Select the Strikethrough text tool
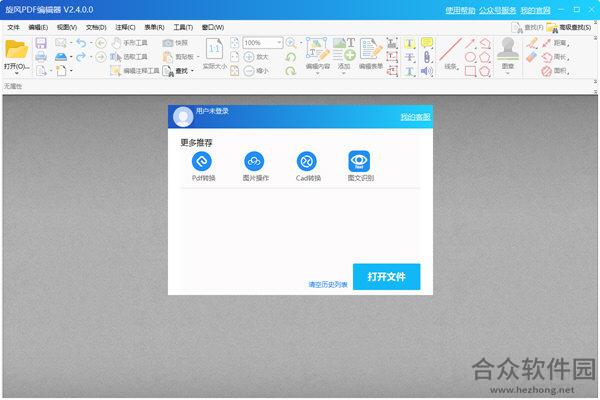The height and width of the screenshot is (400, 600). tap(409, 57)
